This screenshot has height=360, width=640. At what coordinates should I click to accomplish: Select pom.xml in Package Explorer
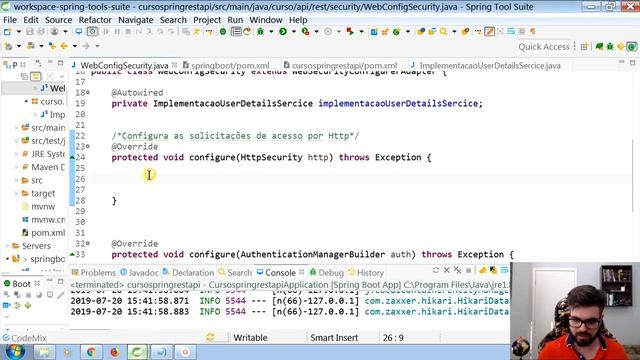48,233
